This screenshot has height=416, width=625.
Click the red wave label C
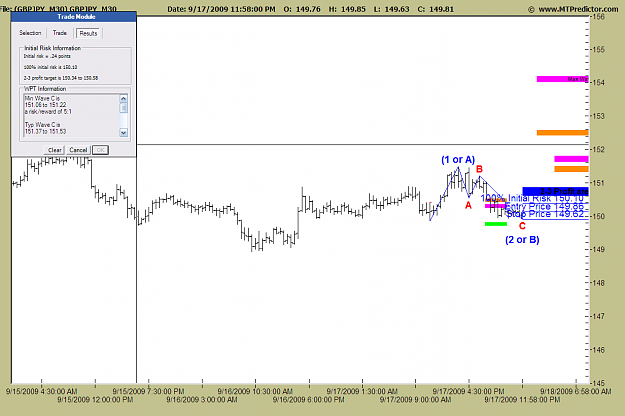point(522,226)
